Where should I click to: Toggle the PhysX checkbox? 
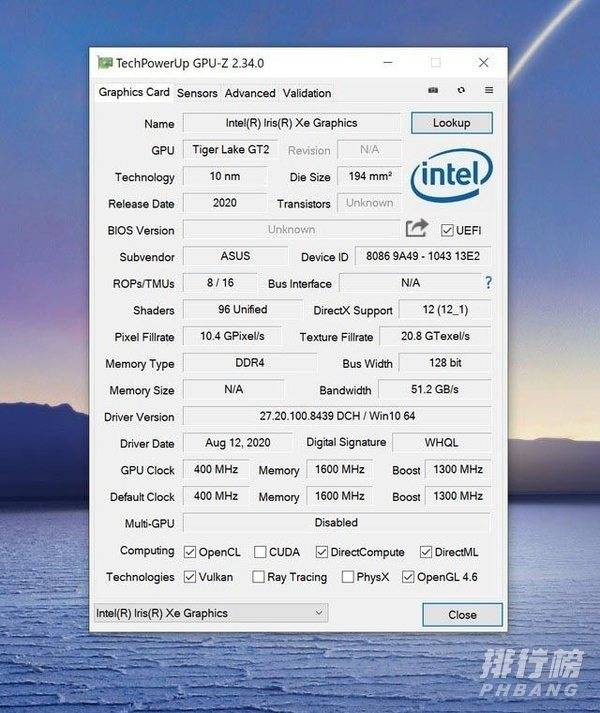(x=348, y=577)
